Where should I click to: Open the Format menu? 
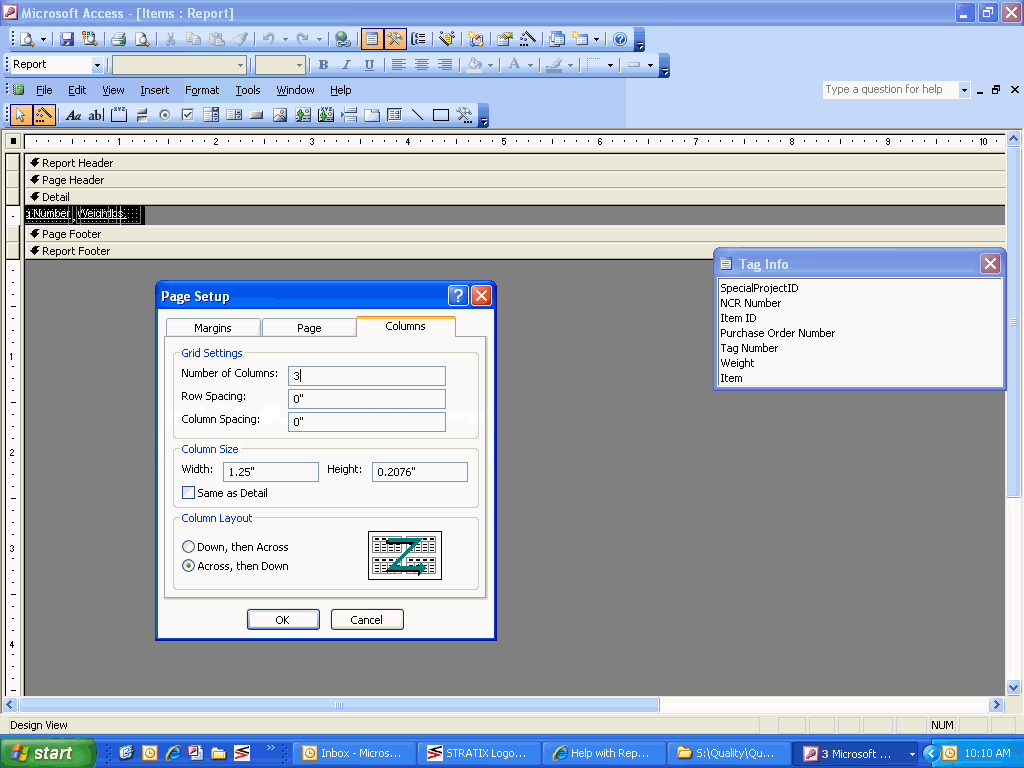202,90
